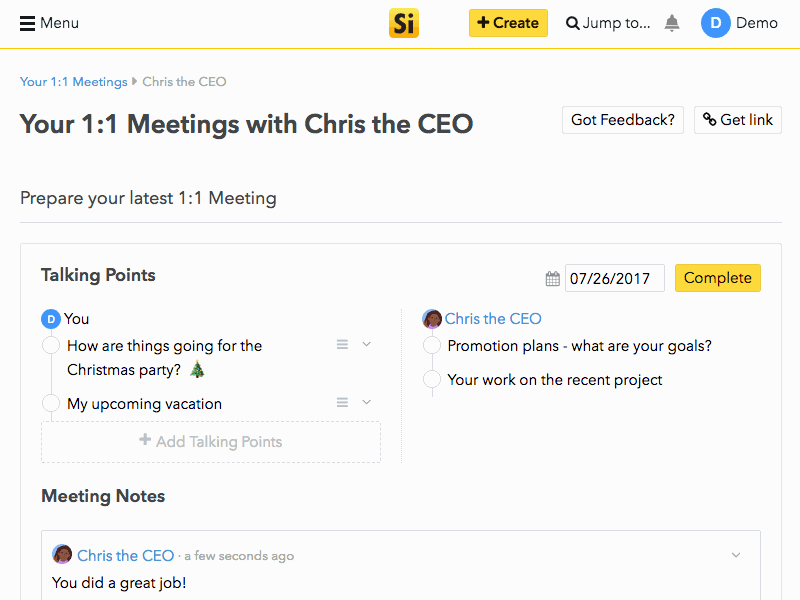The width and height of the screenshot is (800, 600).
Task: Check the circle beside 'My upcoming vacation'
Action: click(51, 403)
